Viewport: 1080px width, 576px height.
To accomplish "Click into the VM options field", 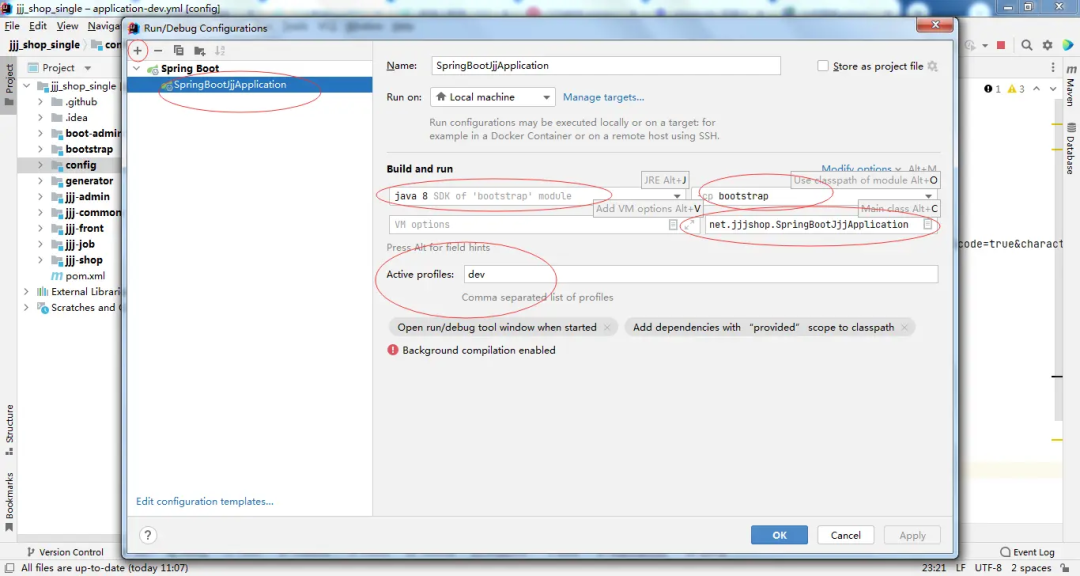I will pos(529,225).
